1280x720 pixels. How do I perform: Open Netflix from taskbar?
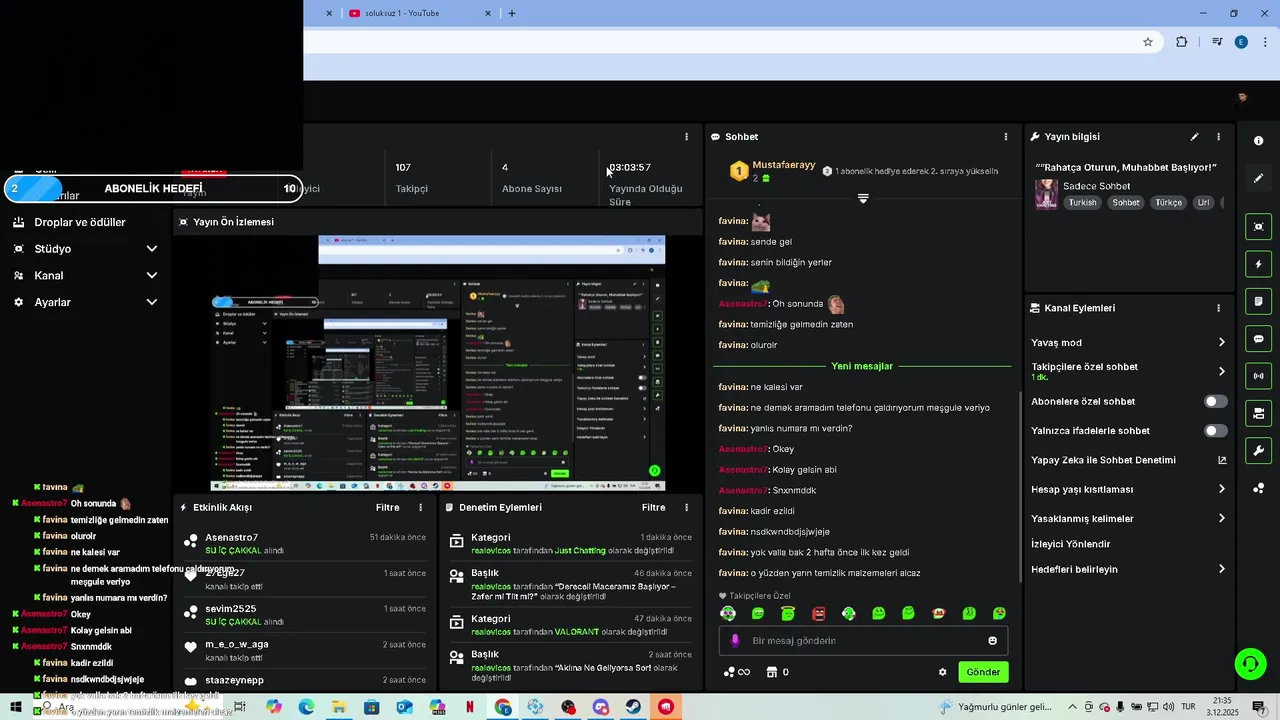470,707
